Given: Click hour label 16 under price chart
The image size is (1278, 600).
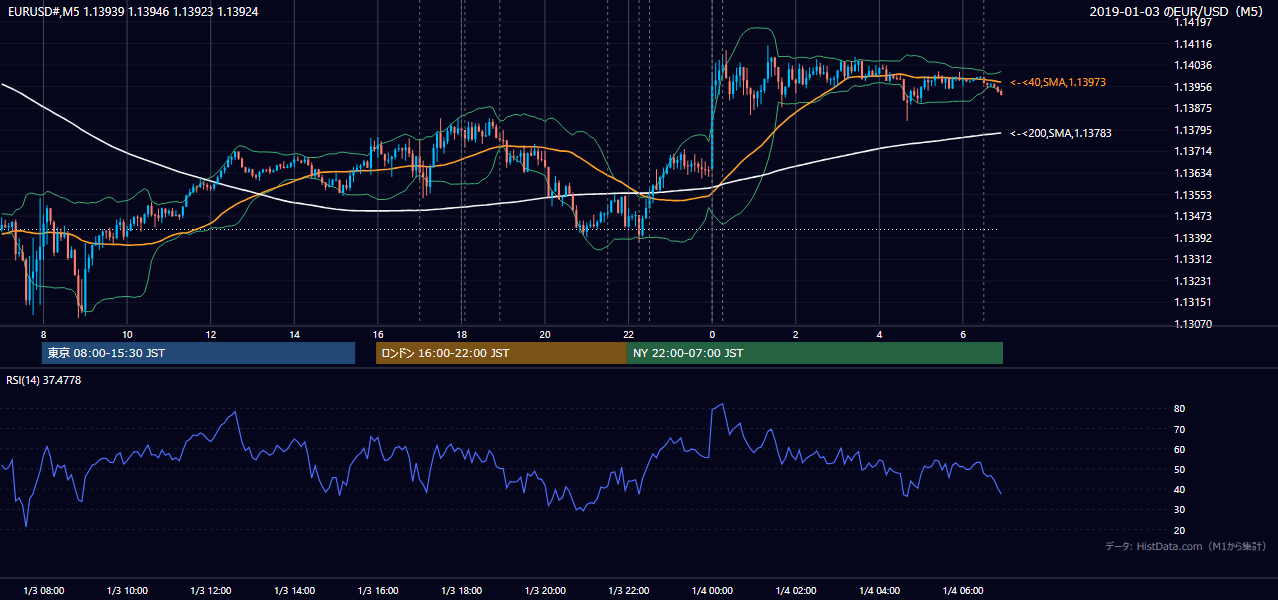Looking at the screenshot, I should click(x=378, y=334).
